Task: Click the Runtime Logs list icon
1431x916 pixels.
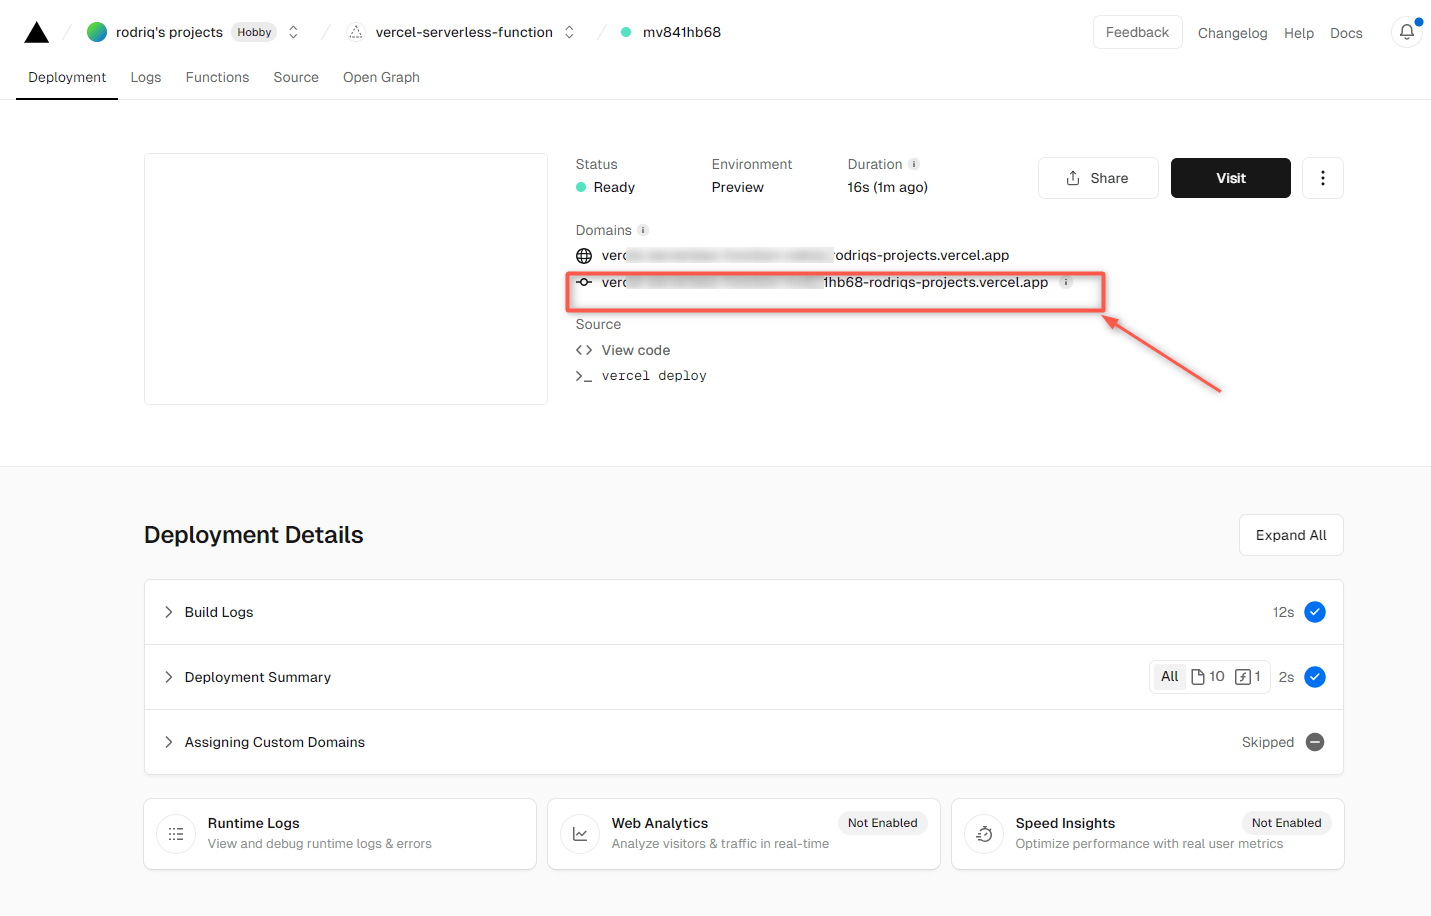Action: click(x=176, y=834)
